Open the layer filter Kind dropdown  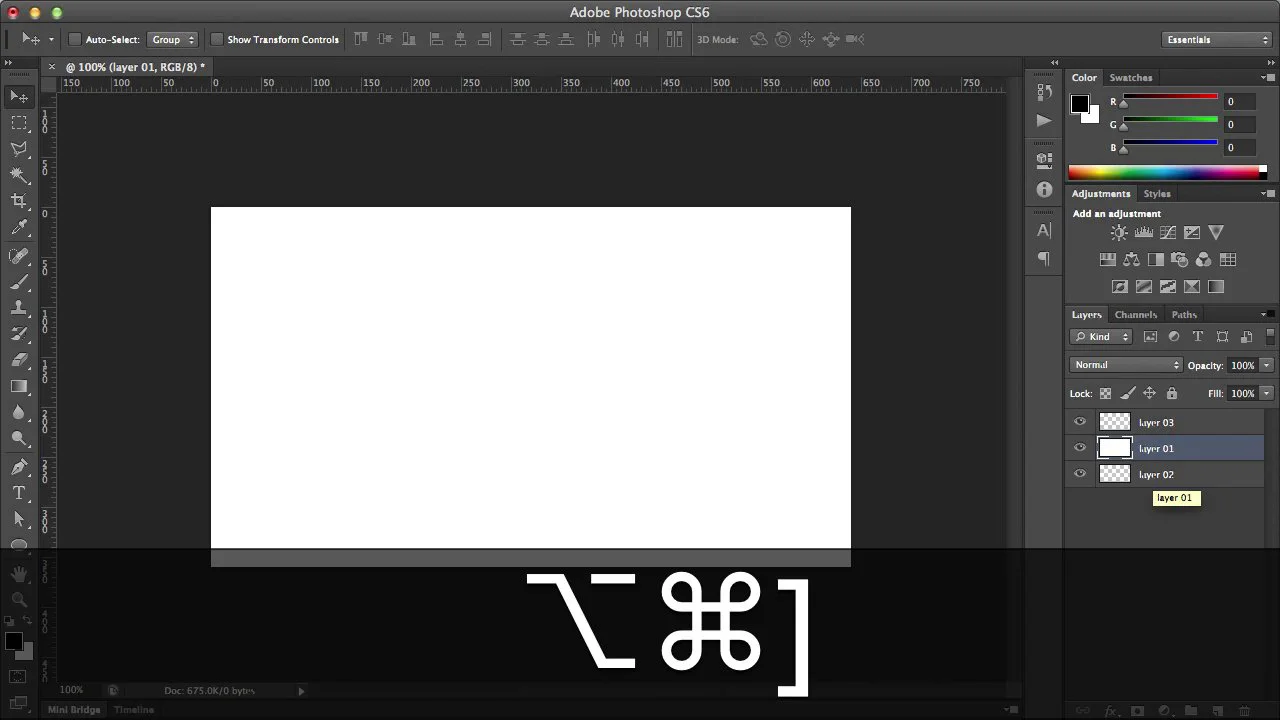point(1101,337)
